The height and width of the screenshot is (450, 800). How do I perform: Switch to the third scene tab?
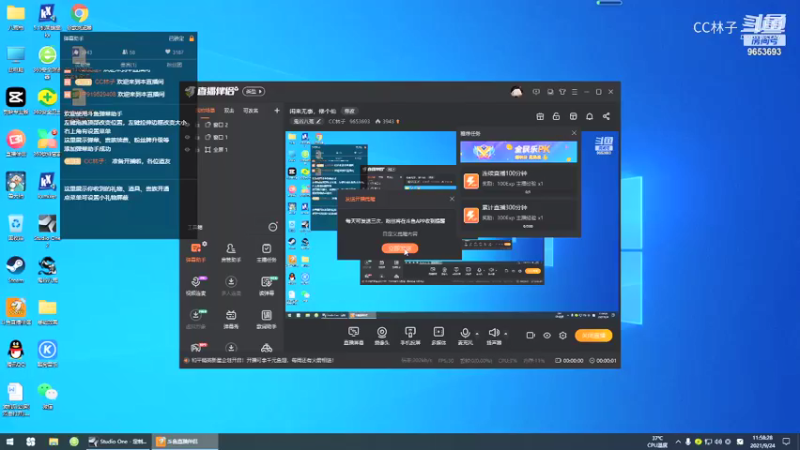[x=251, y=111]
